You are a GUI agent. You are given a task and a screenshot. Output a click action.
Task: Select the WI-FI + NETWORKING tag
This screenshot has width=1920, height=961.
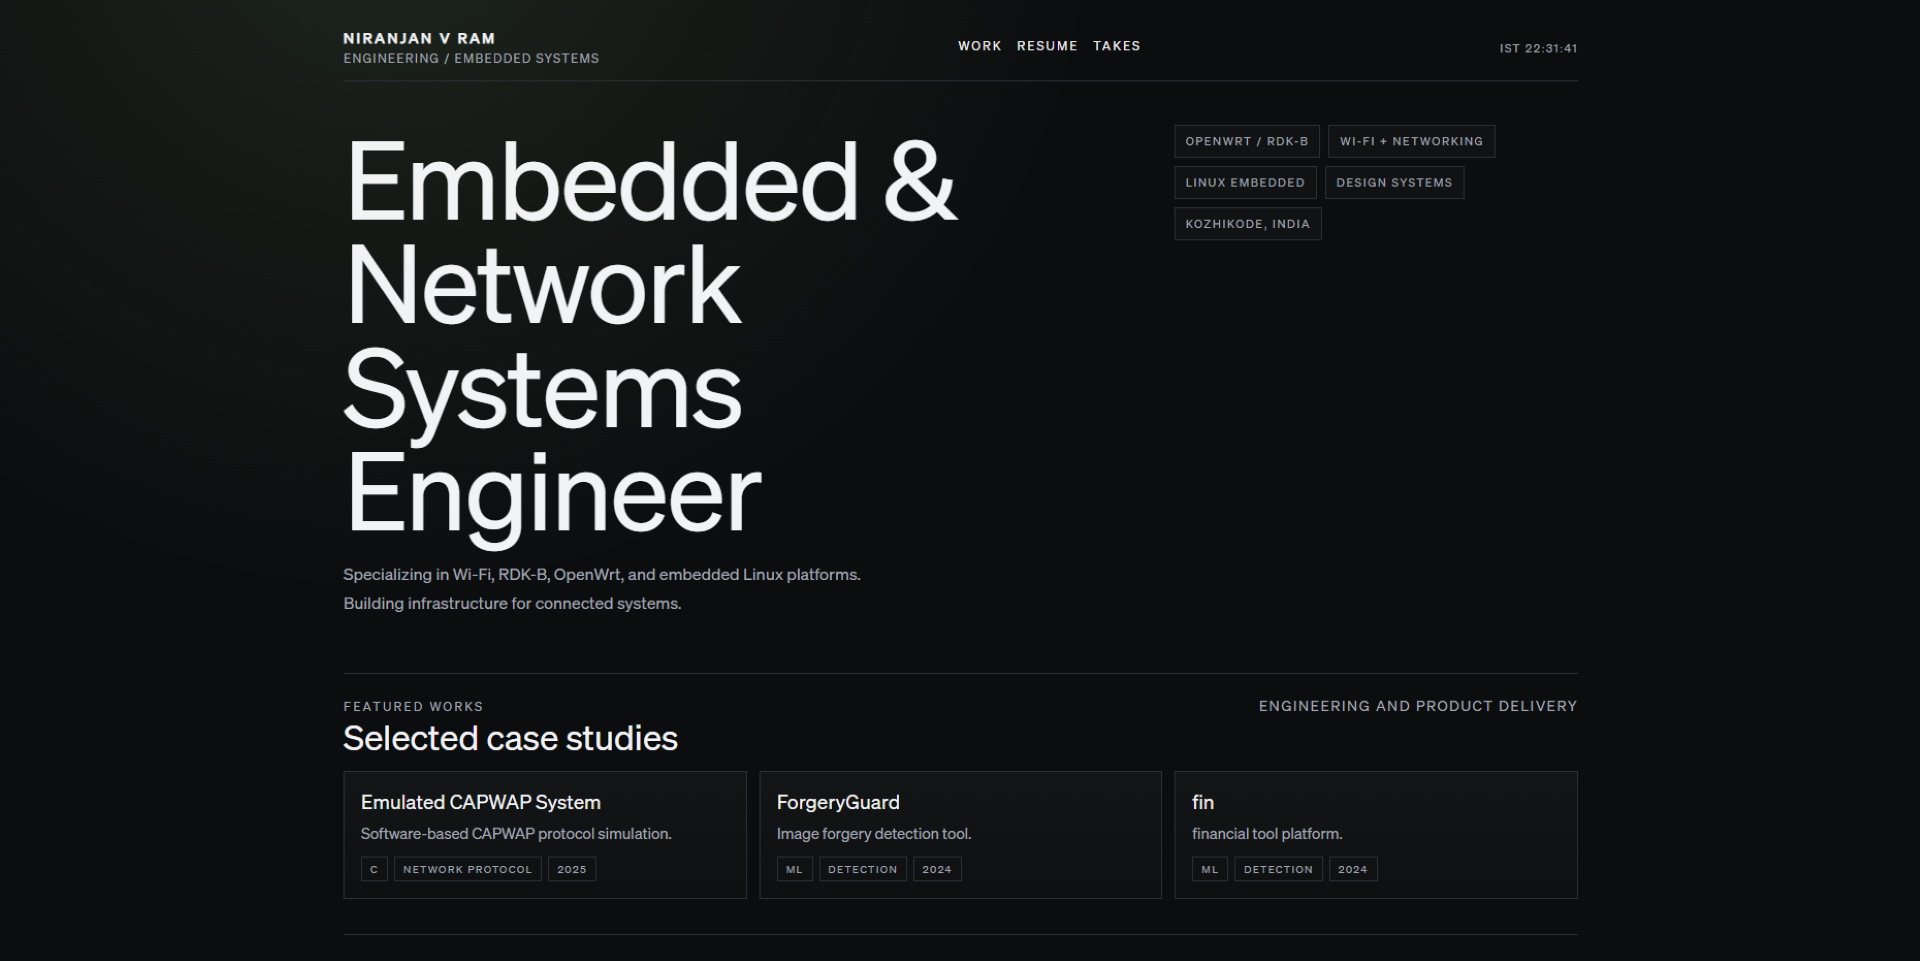pos(1411,141)
